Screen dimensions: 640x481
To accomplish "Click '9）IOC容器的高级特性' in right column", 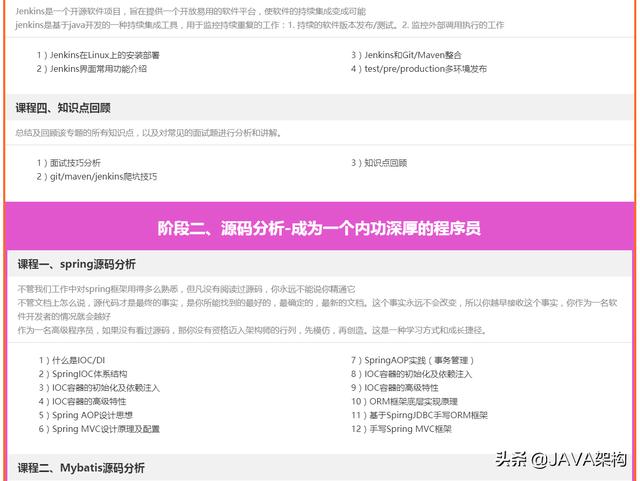I will [395, 387].
